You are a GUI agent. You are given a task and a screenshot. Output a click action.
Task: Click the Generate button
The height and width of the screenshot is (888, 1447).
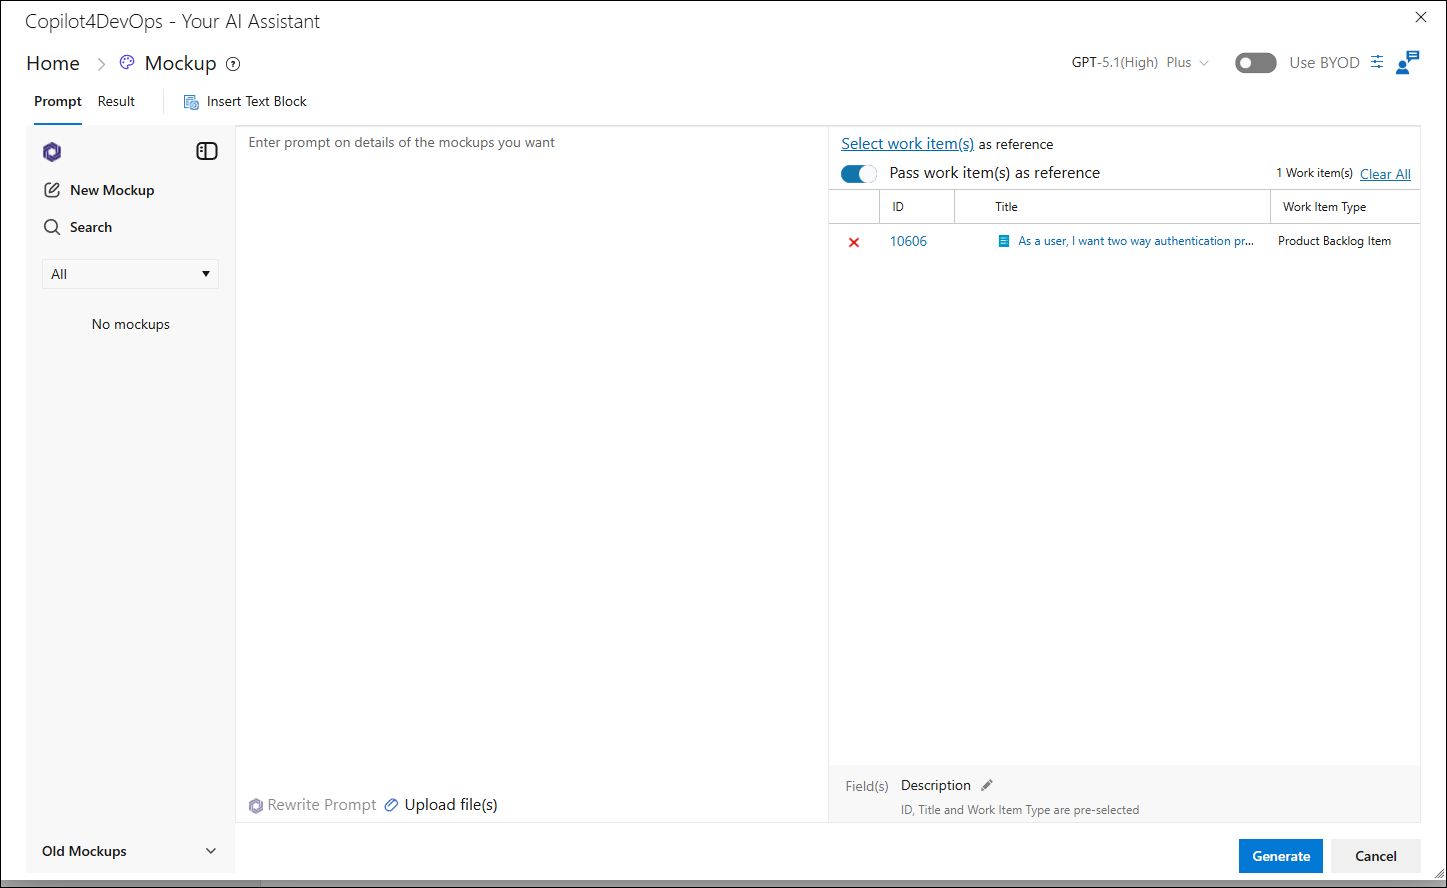pos(1281,856)
